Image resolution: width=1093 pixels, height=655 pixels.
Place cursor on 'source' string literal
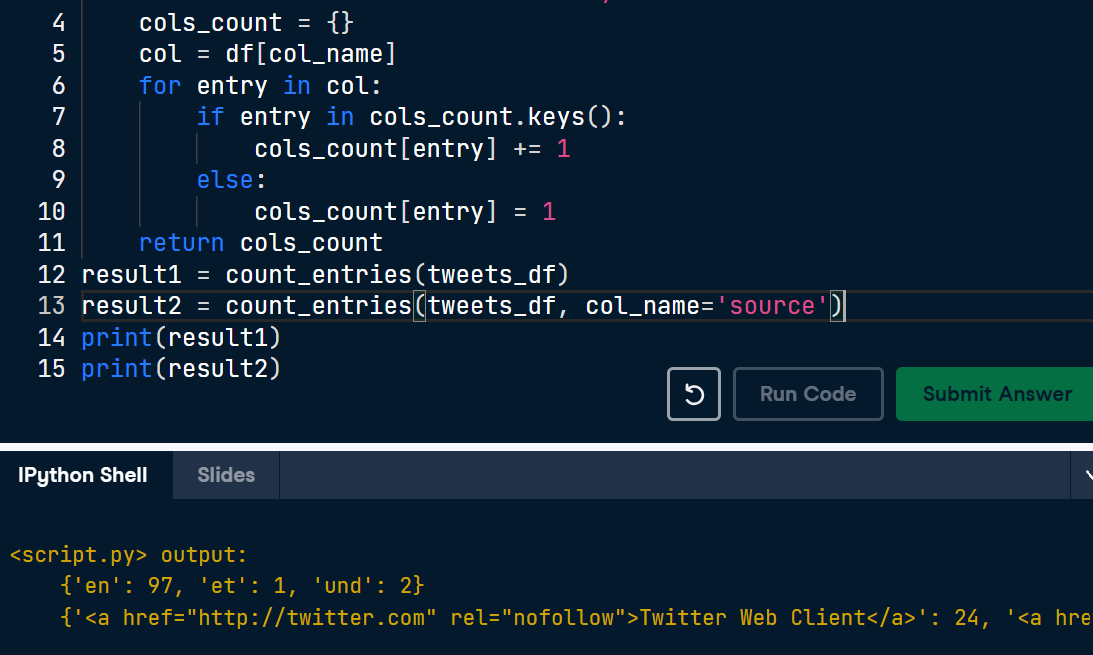pos(772,306)
